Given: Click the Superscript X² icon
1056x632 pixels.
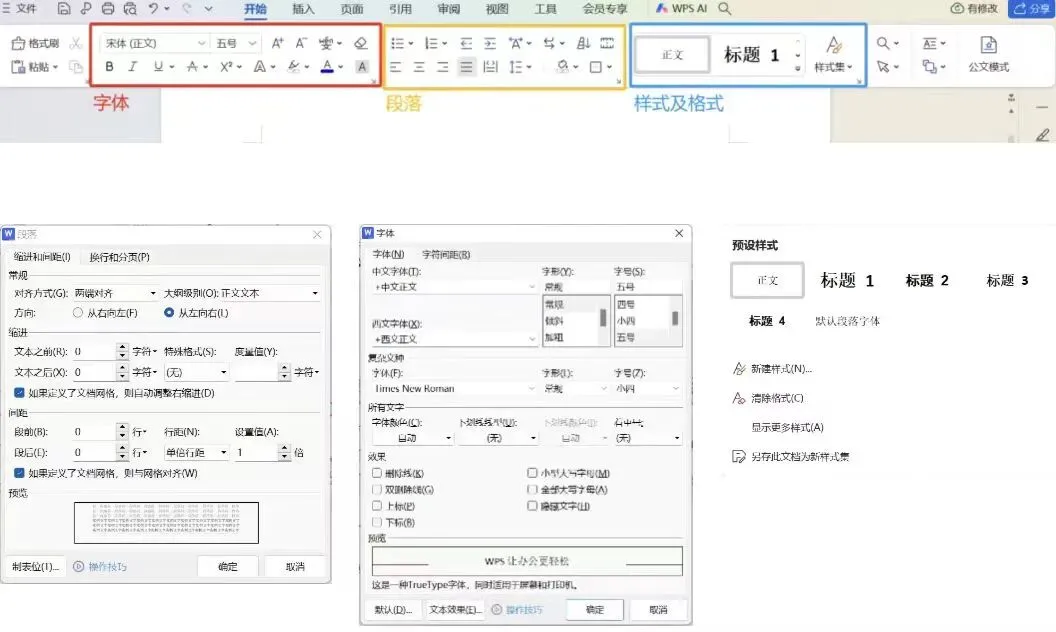Looking at the screenshot, I should point(226,67).
